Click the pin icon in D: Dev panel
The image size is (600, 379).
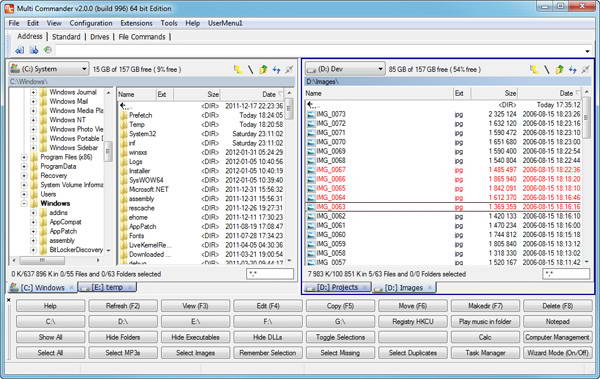coord(585,69)
